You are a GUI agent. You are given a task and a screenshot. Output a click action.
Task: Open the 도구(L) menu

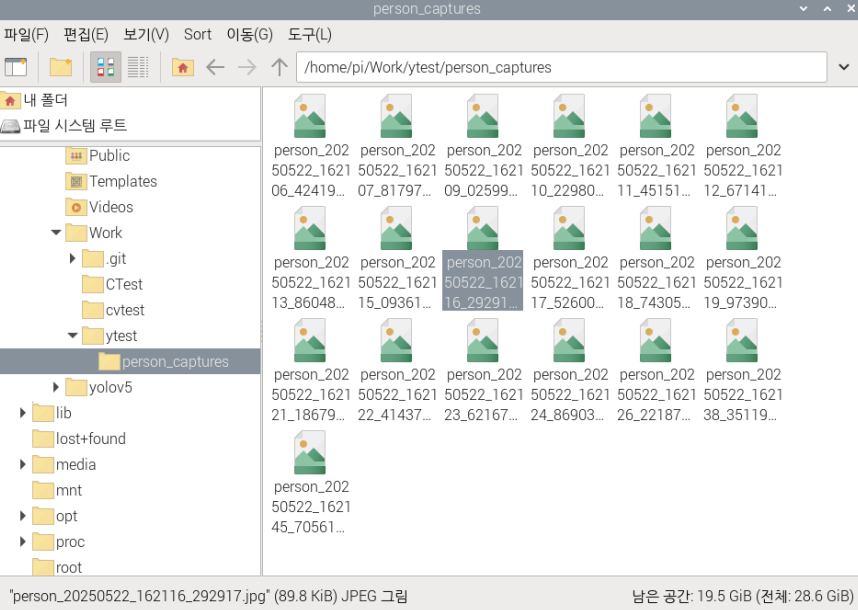[310, 34]
